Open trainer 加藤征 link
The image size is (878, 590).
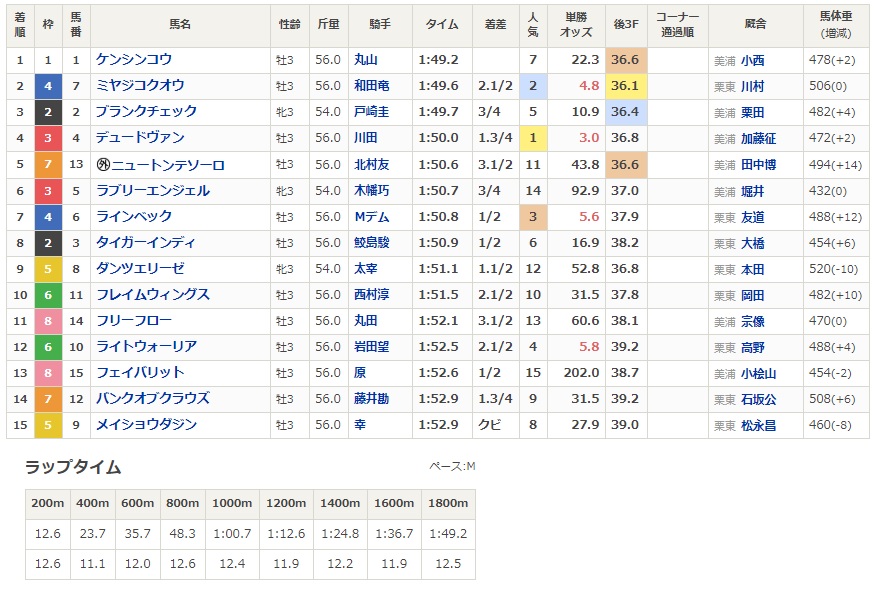point(758,138)
